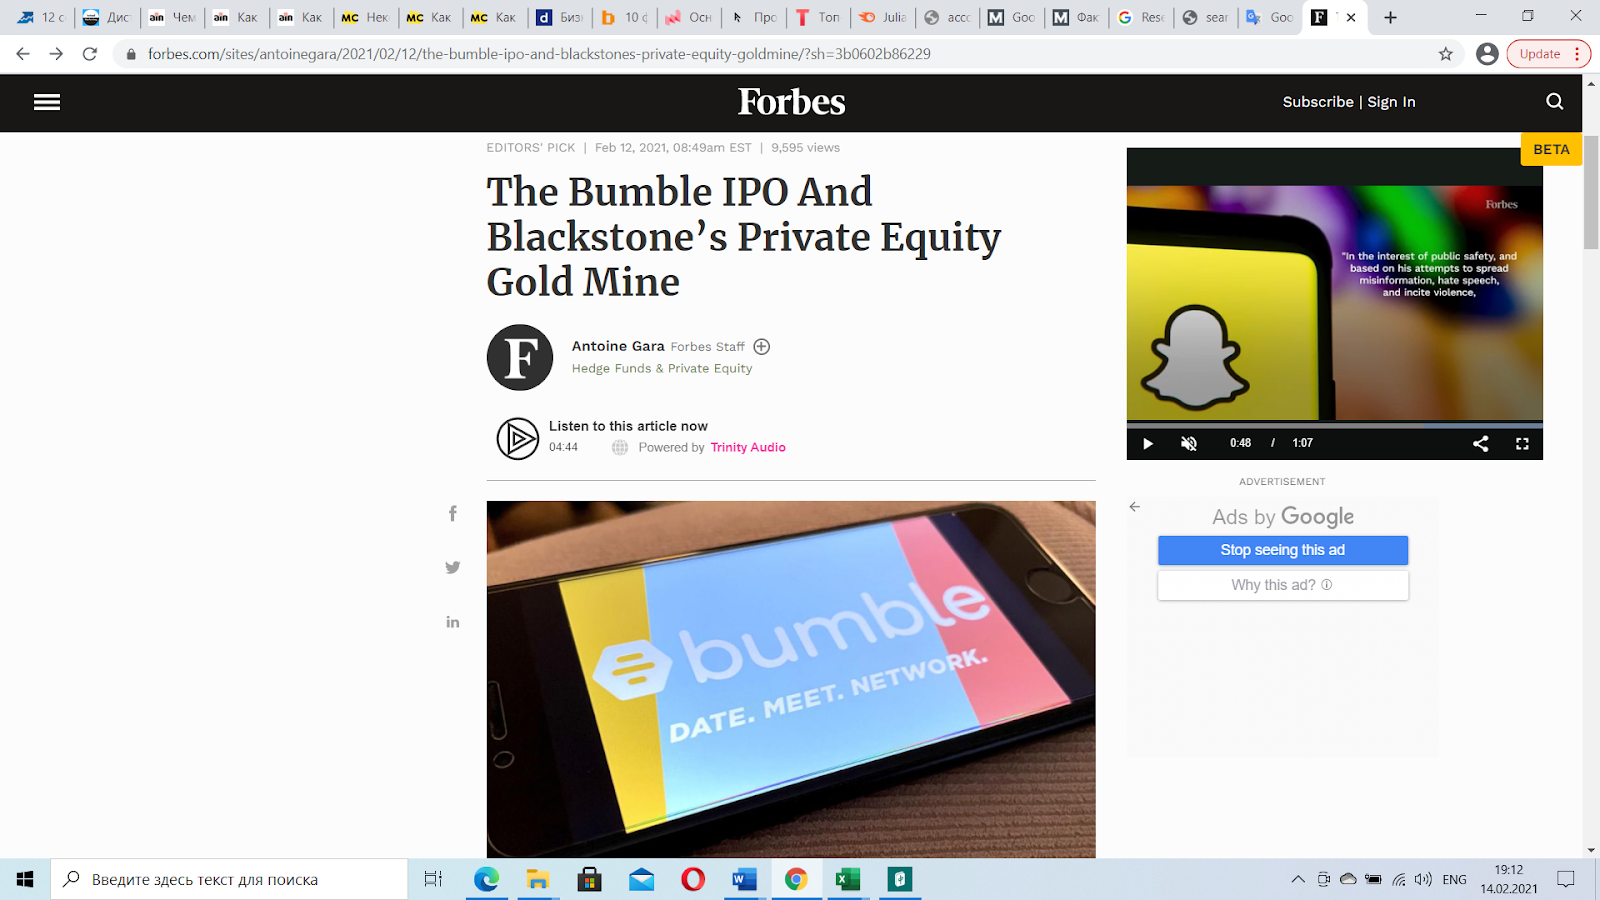Image resolution: width=1600 pixels, height=900 pixels.
Task: Click the Windows taskbar search box
Action: click(x=229, y=879)
